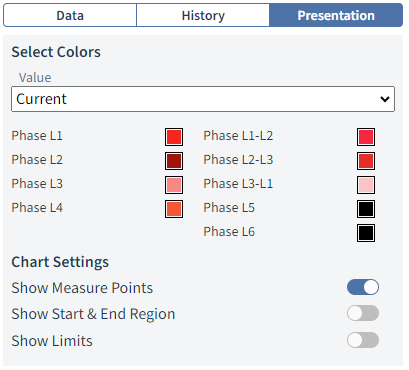Turn on Show Limits switch
The height and width of the screenshot is (370, 409).
(363, 340)
